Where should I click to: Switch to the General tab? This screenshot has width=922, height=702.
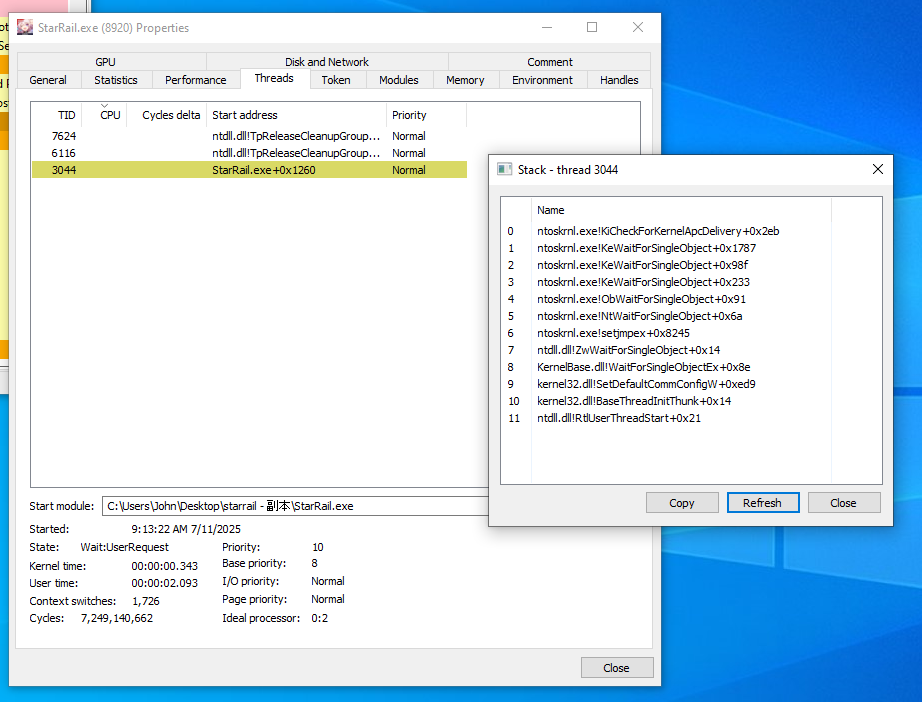point(48,80)
